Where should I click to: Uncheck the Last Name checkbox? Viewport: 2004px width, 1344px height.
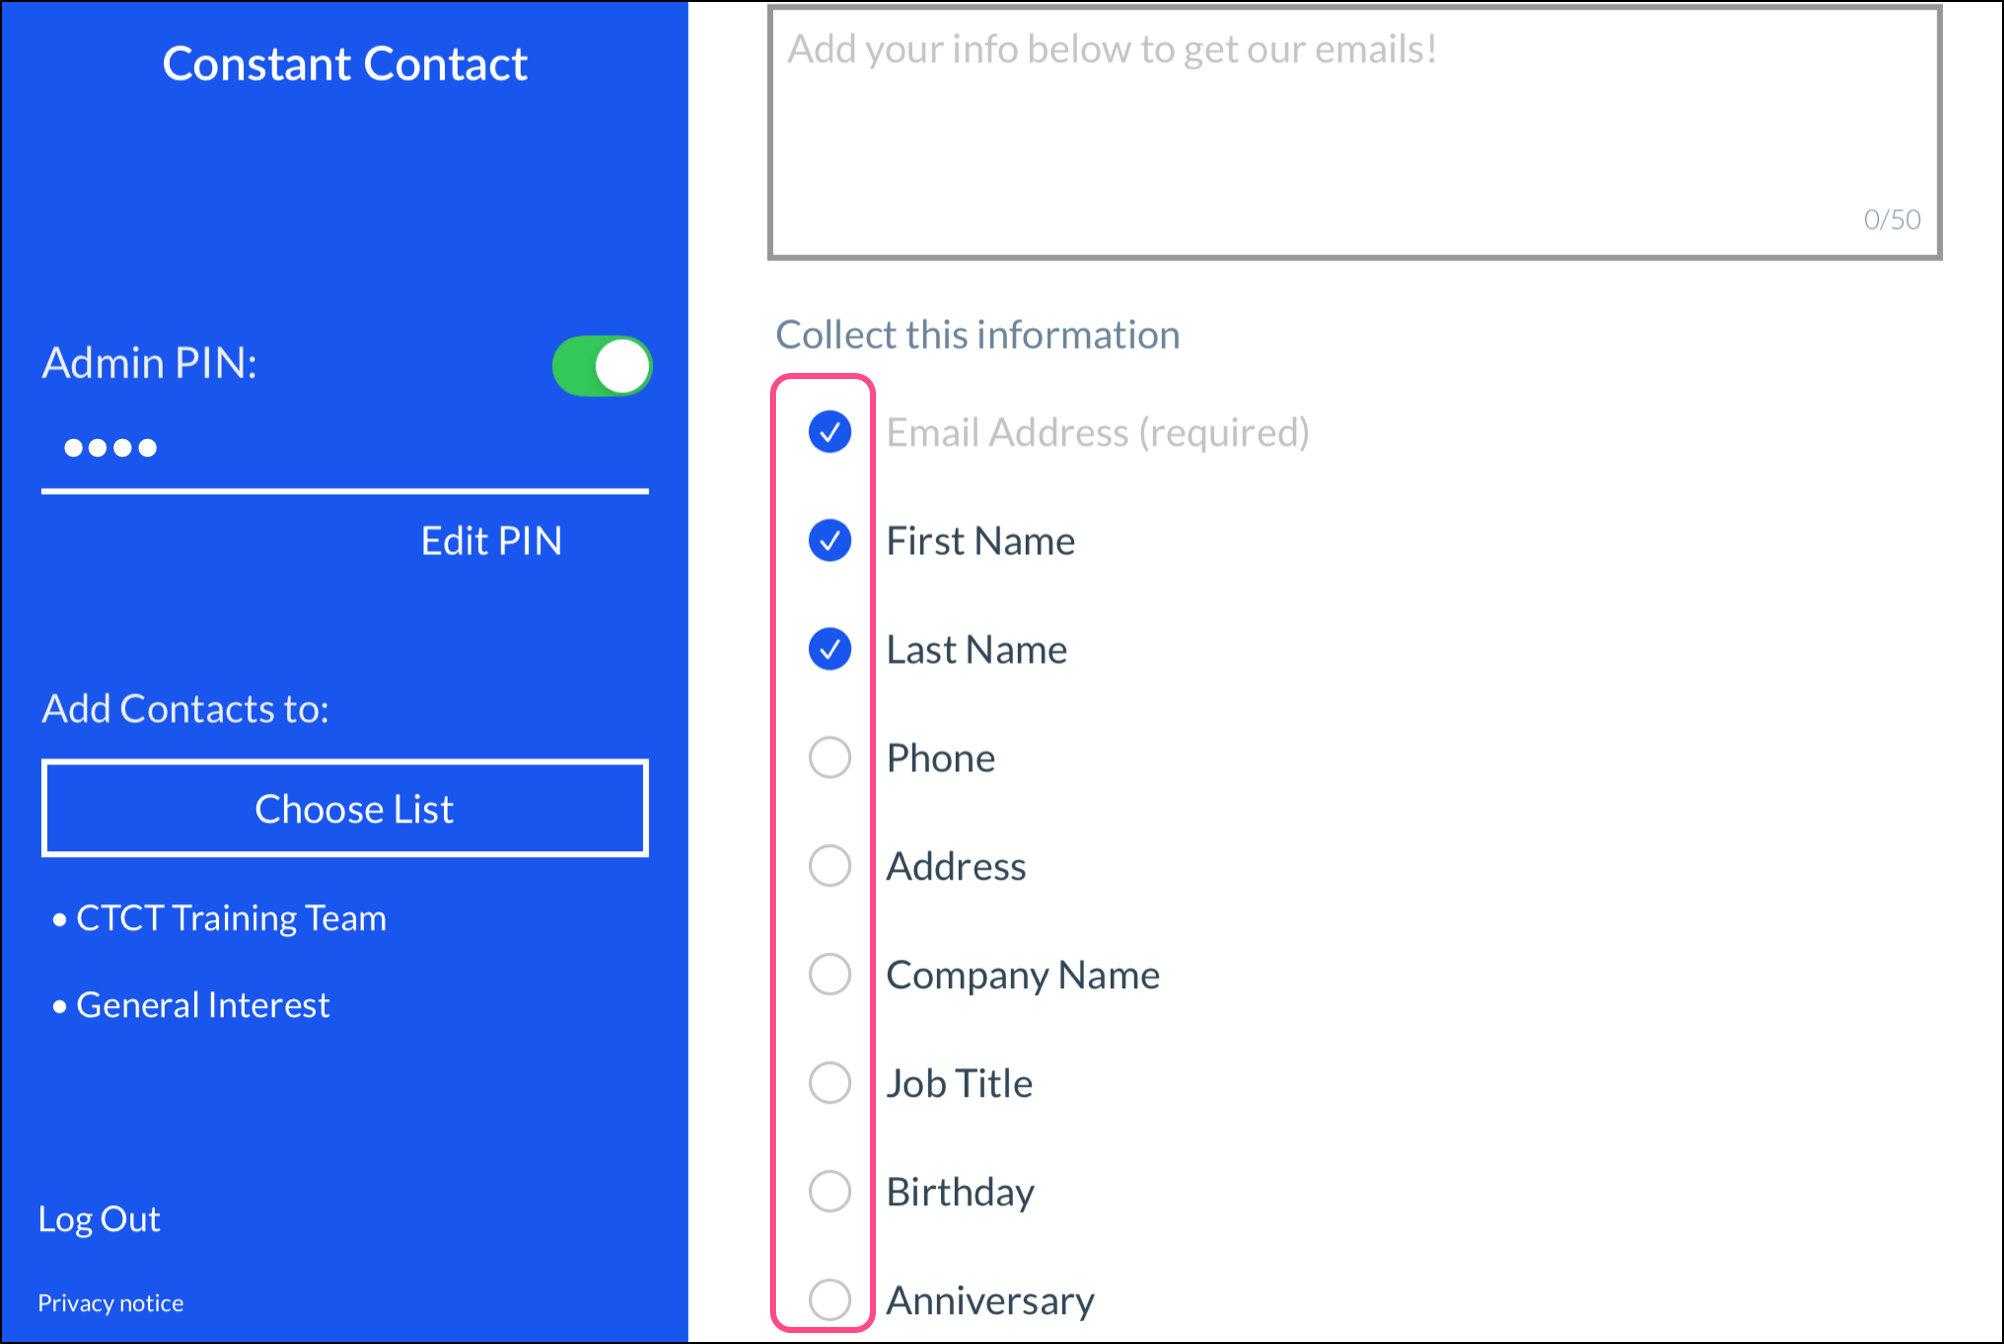click(830, 650)
